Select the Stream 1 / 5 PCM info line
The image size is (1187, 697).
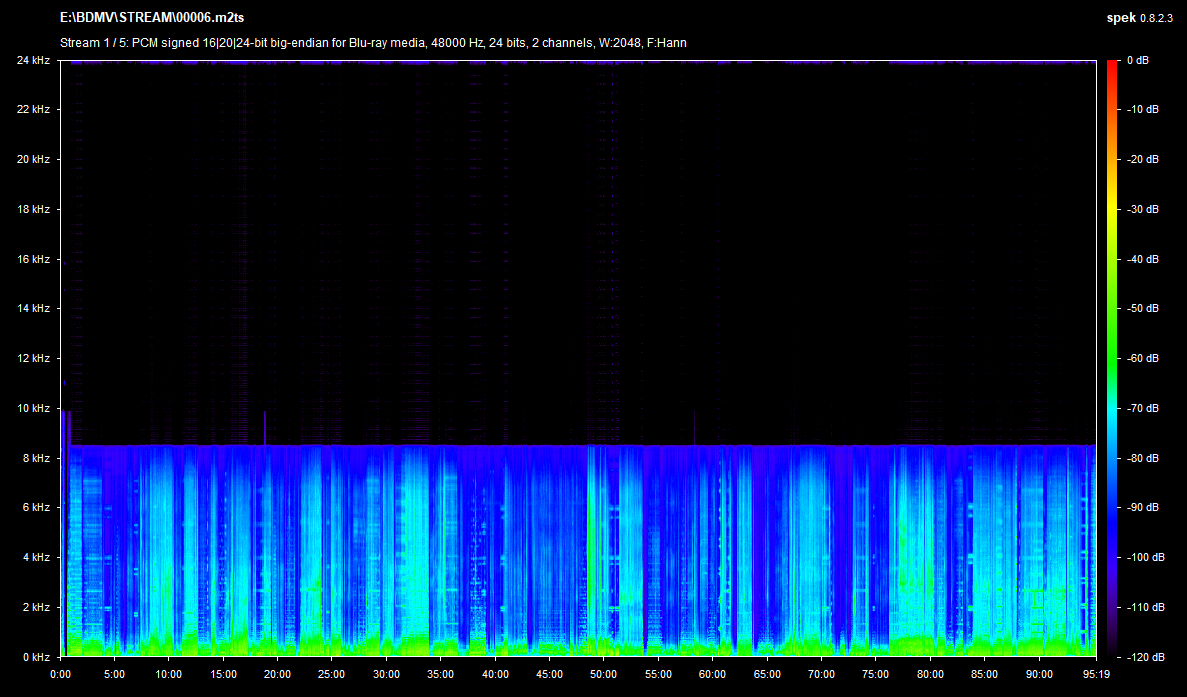tap(373, 43)
